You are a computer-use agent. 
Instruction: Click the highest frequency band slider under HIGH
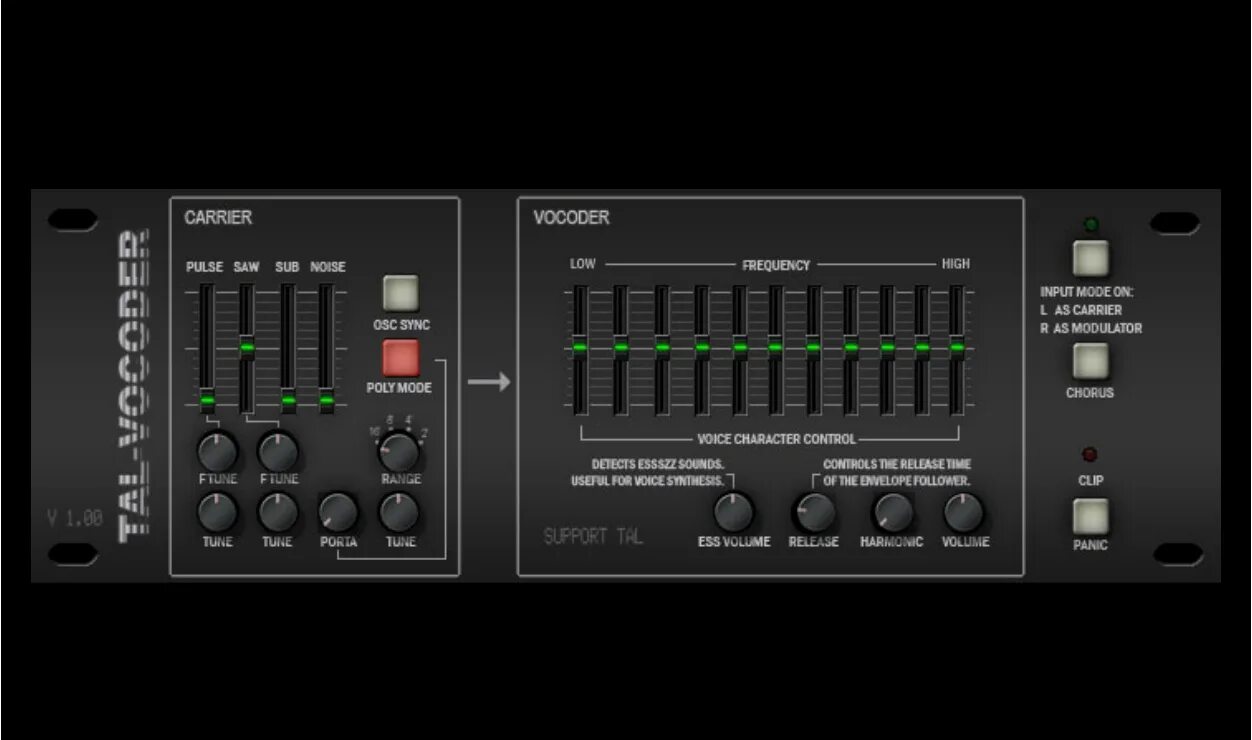[x=957, y=348]
